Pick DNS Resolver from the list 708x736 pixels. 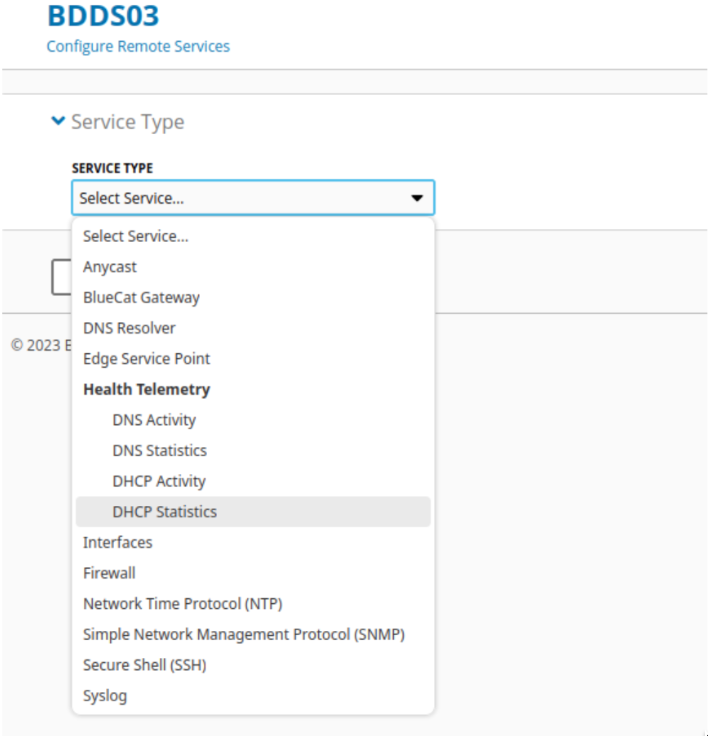click(x=253, y=328)
